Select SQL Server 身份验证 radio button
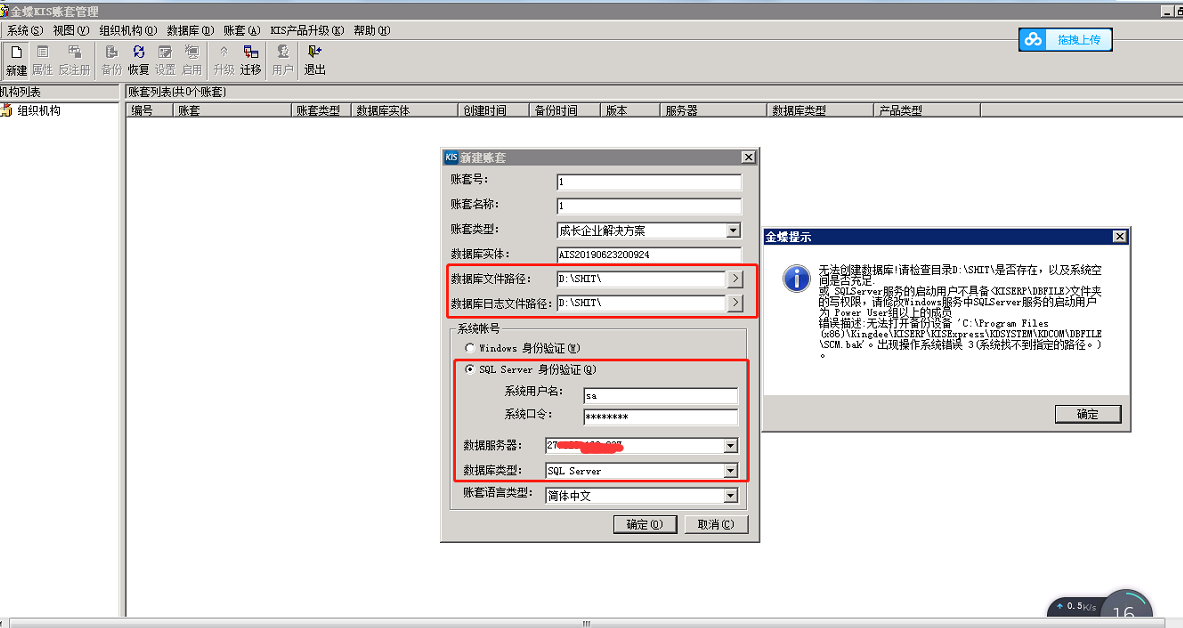This screenshot has height=628, width=1183. click(x=471, y=369)
